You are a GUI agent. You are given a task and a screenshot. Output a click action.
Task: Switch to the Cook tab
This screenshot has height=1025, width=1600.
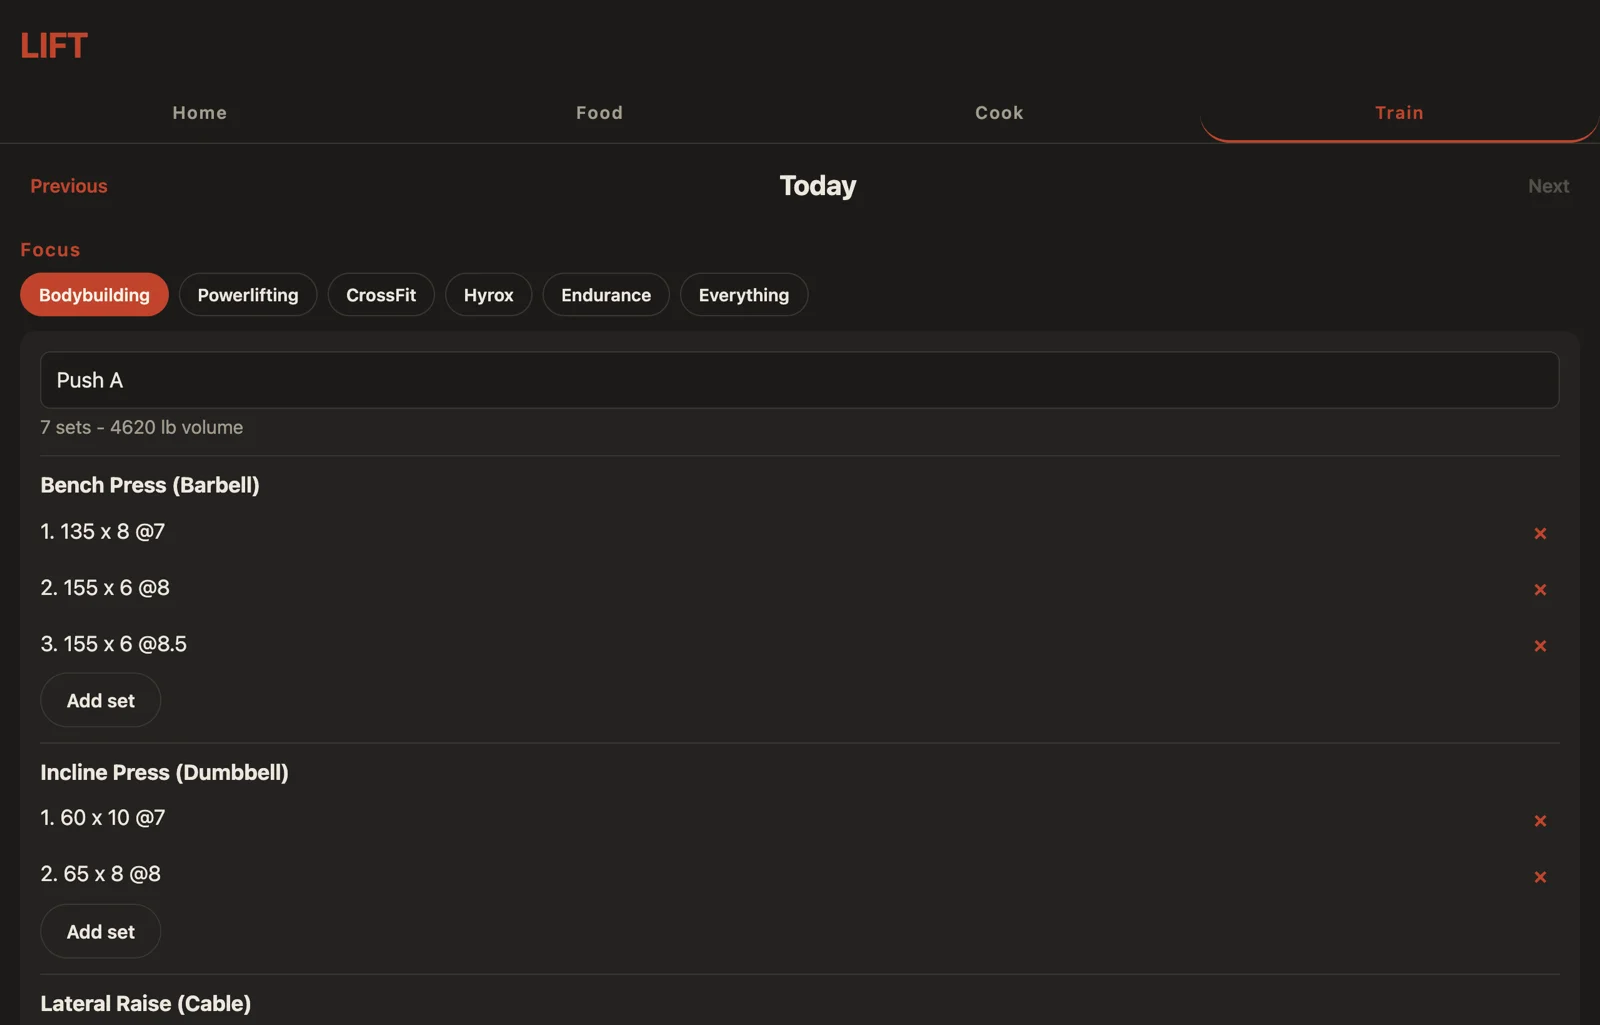click(1000, 113)
